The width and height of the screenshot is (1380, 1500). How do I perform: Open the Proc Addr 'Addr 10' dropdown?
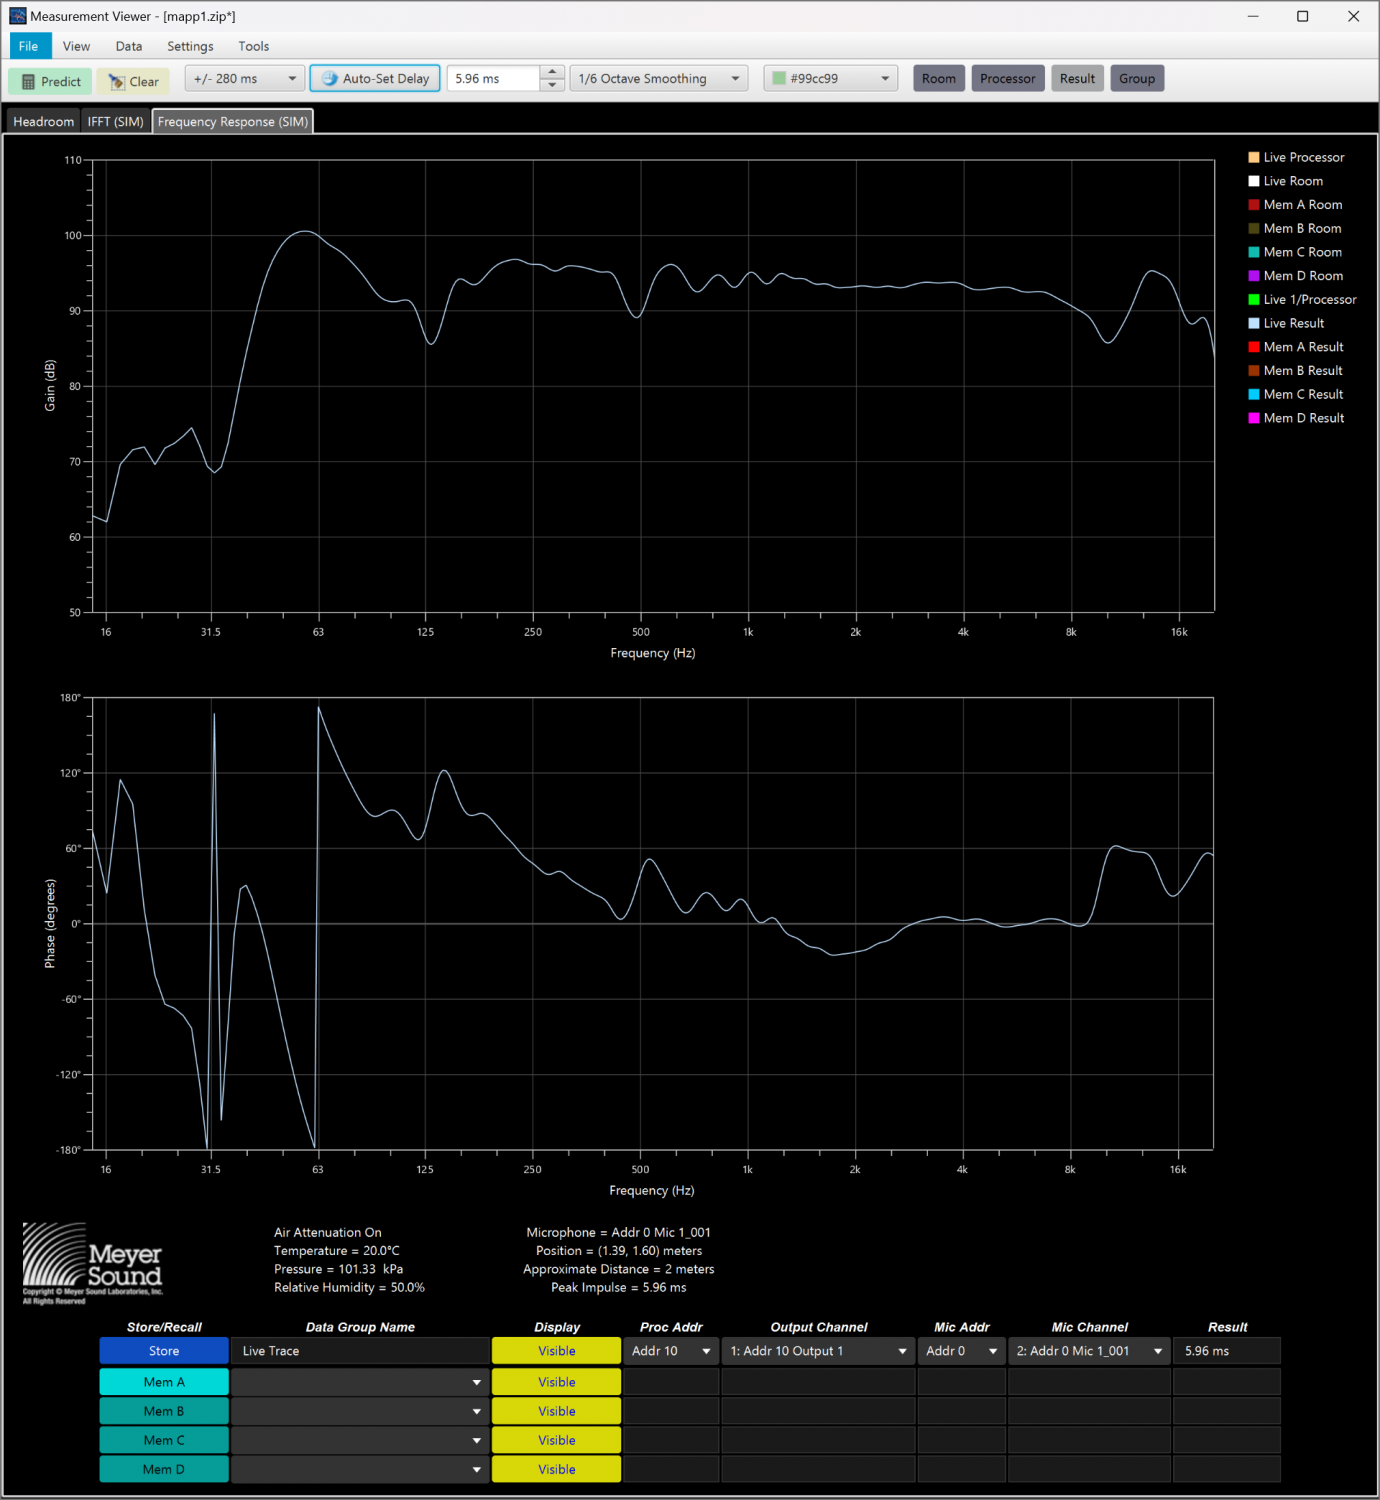671,1351
